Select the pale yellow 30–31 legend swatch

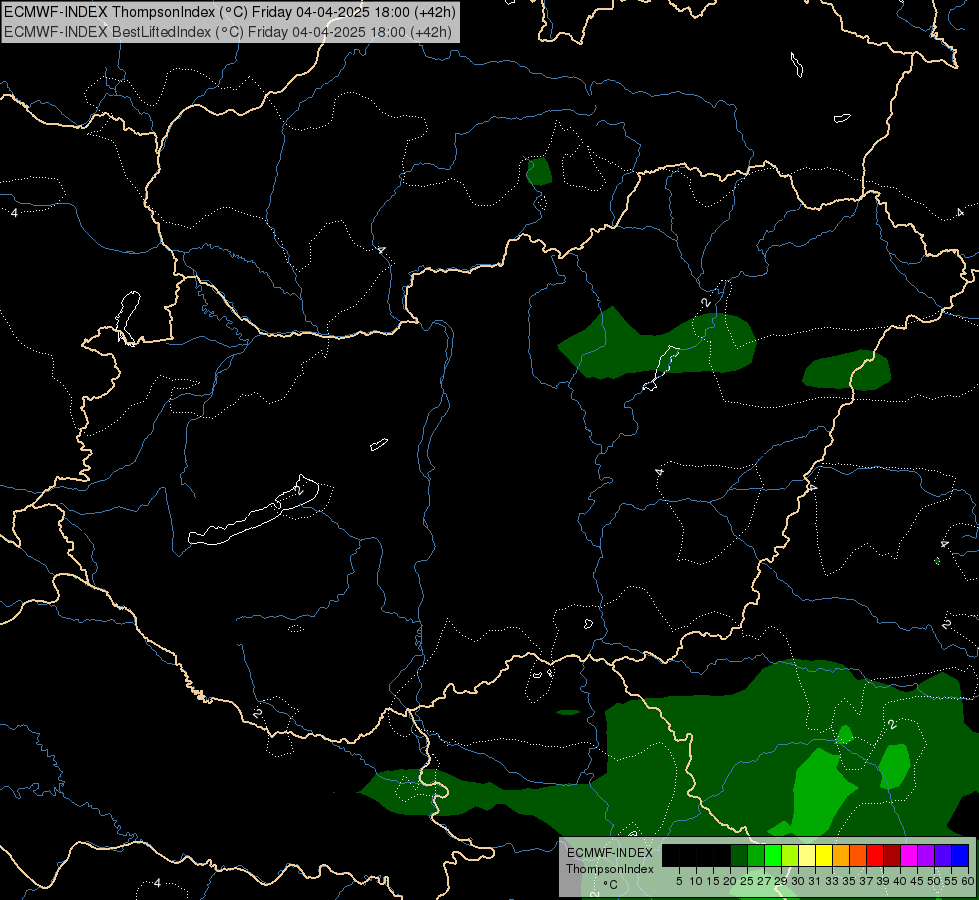click(x=807, y=855)
